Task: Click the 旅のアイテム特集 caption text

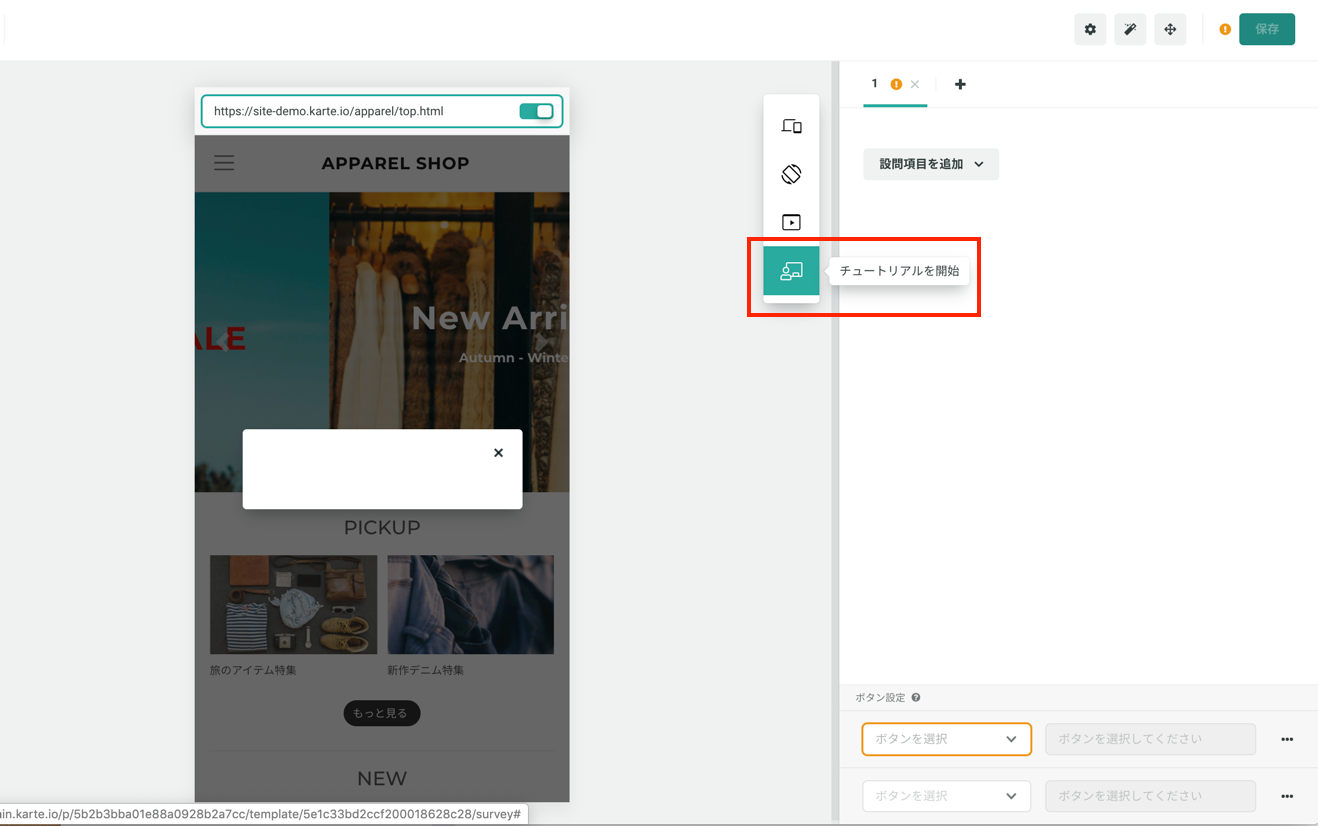Action: [253, 670]
